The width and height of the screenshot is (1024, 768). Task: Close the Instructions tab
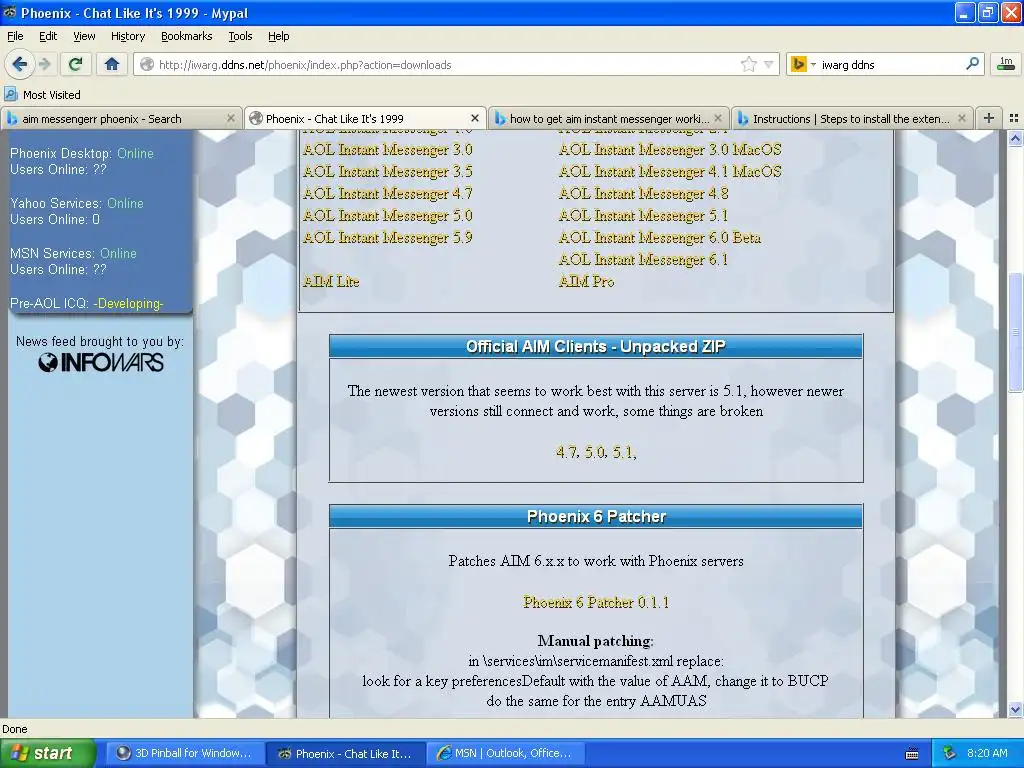tap(961, 118)
